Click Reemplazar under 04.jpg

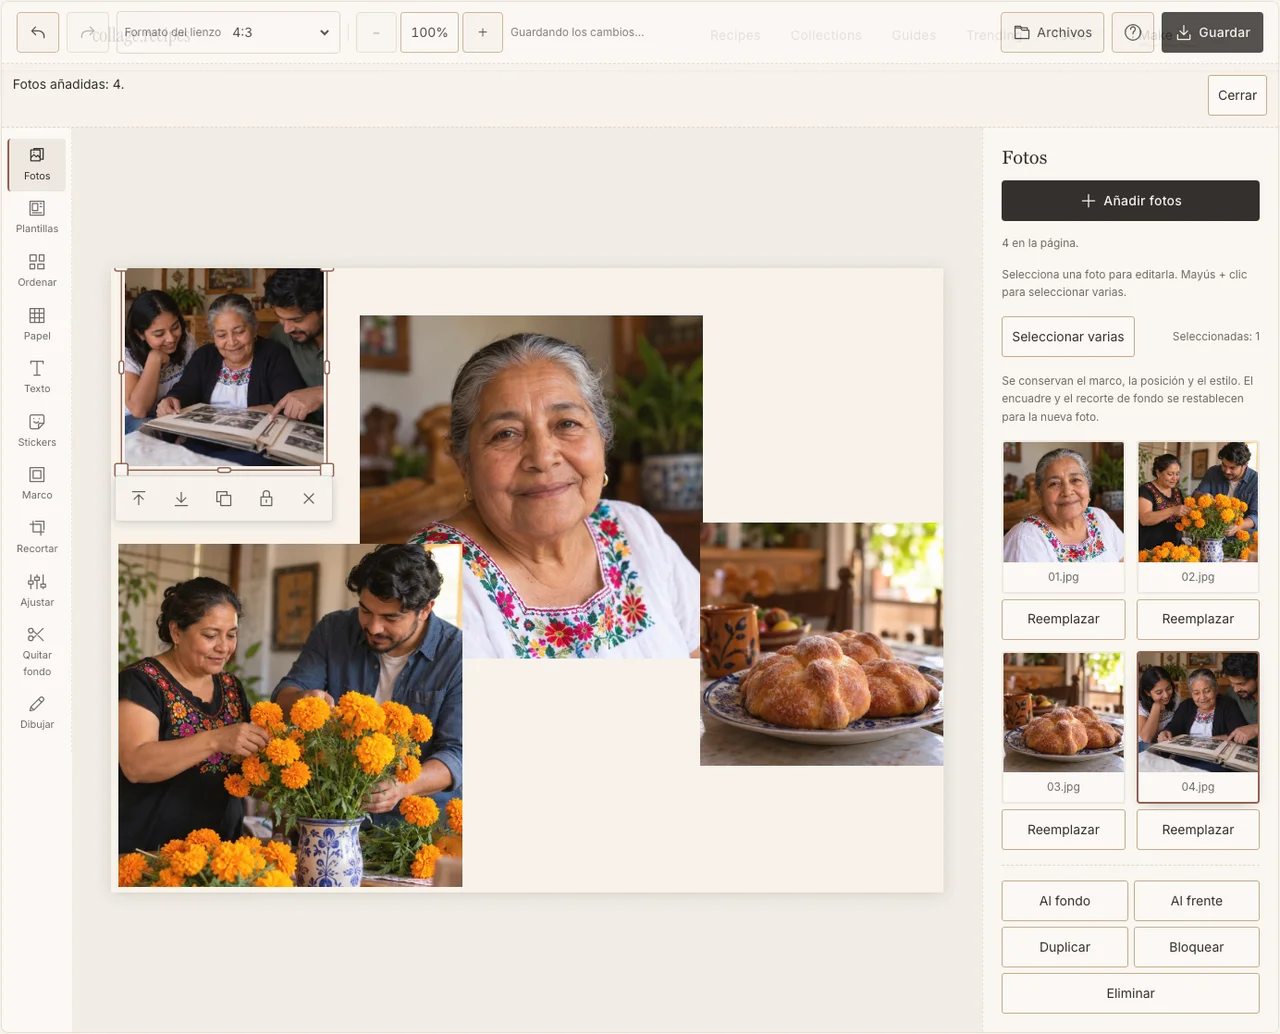tap(1198, 830)
